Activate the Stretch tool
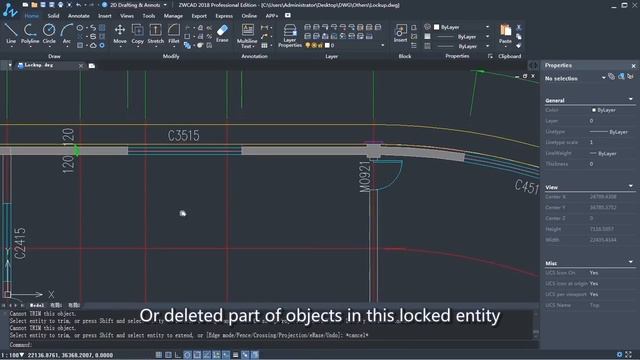Screen dimensions: 640x360 156,33
